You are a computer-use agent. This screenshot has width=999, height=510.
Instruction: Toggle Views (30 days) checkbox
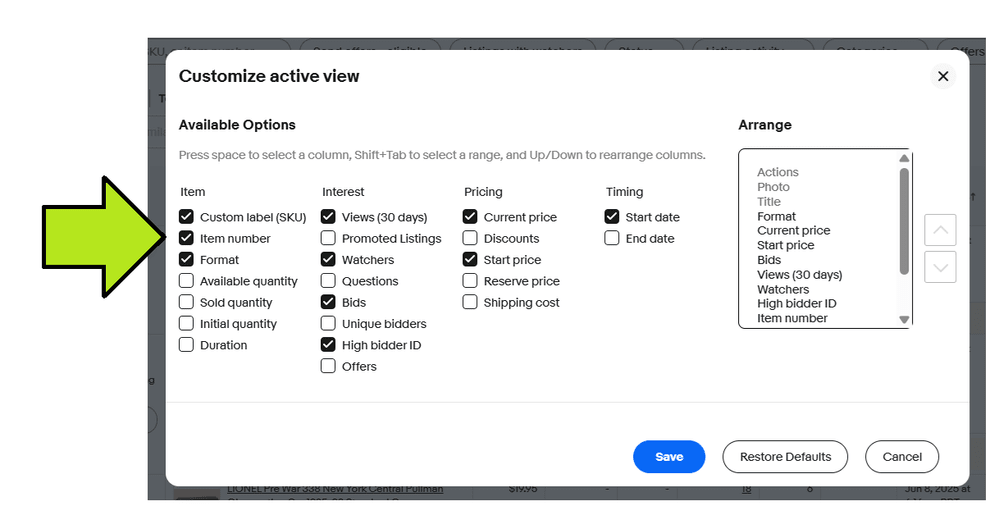tap(328, 217)
